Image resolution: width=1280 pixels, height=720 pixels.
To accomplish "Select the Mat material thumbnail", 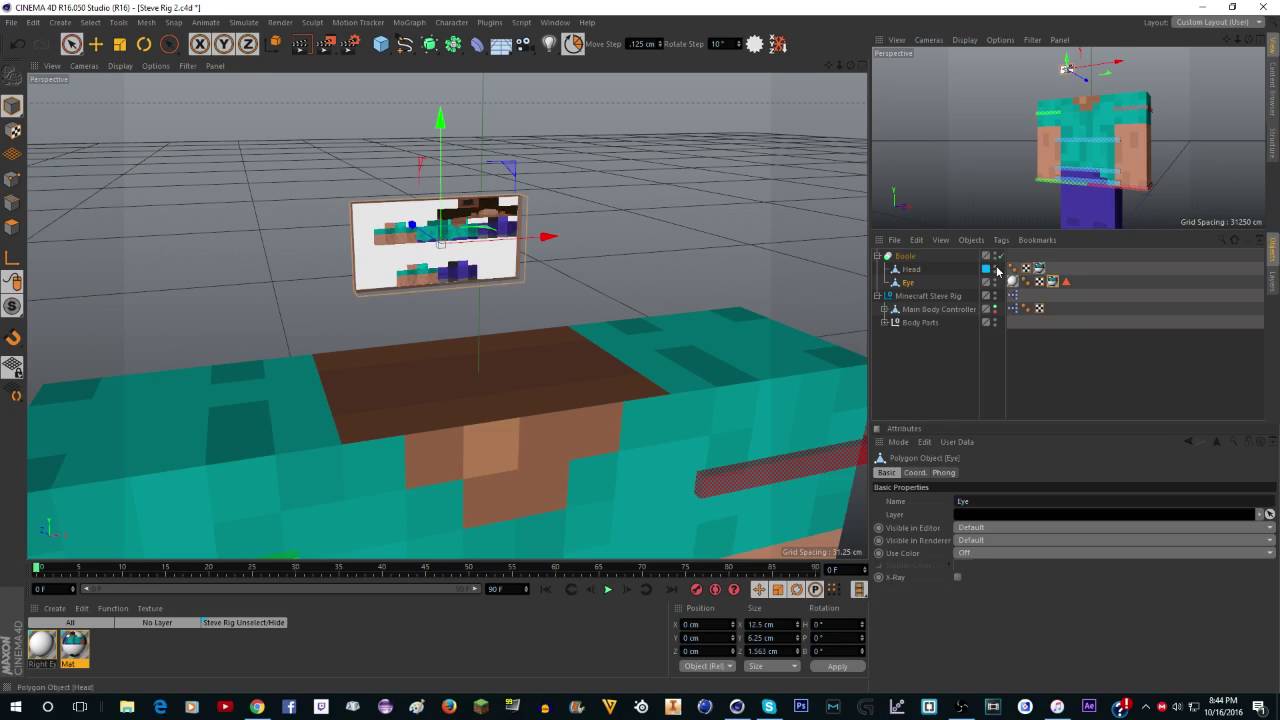I will [x=75, y=649].
